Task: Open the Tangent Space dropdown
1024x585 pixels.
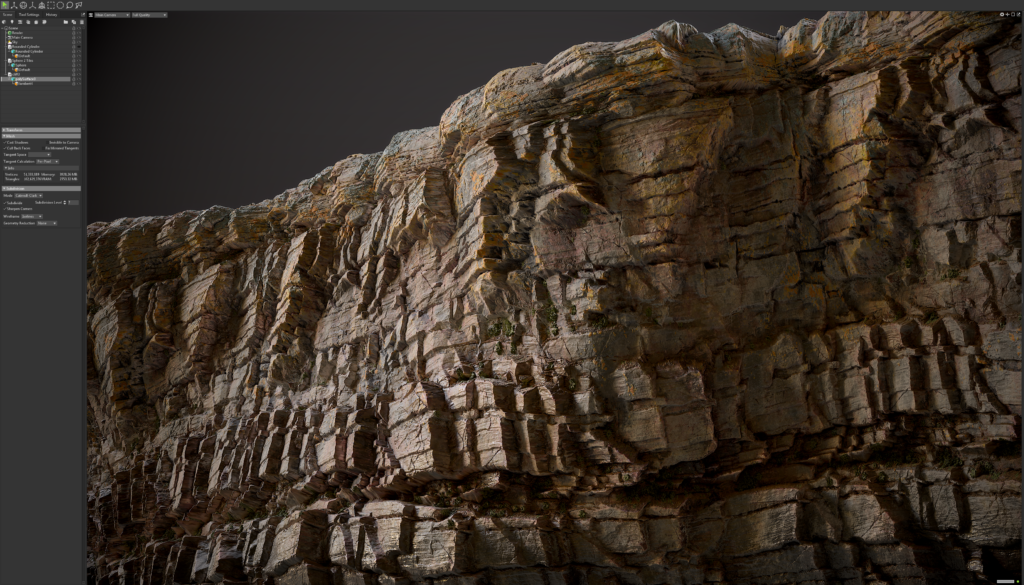Action: click(39, 155)
